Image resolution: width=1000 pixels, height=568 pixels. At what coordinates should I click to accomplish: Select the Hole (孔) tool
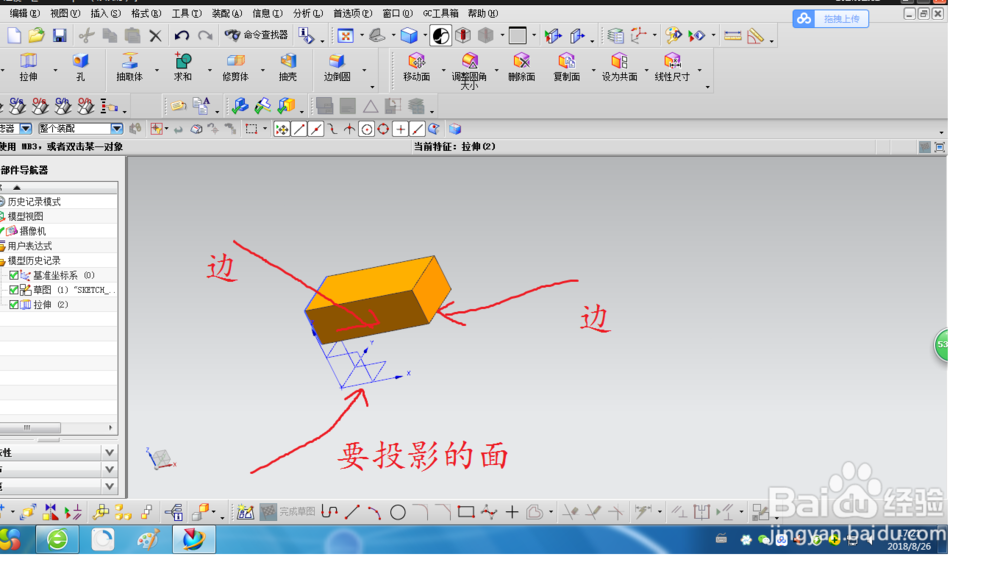(80, 67)
